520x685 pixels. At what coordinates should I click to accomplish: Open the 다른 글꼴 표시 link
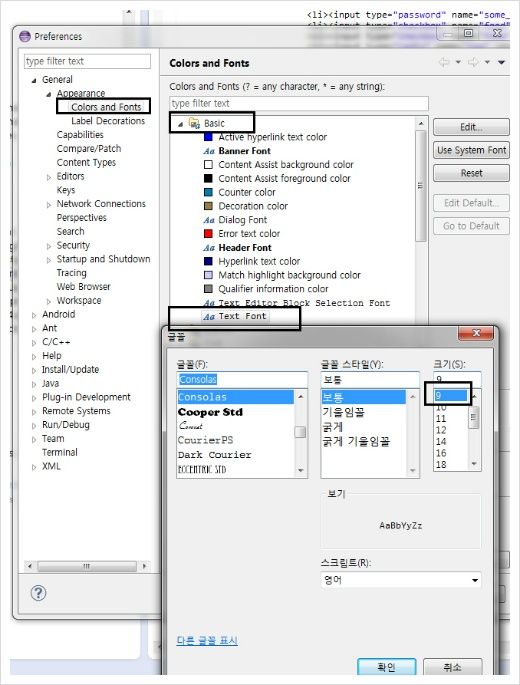(x=207, y=640)
